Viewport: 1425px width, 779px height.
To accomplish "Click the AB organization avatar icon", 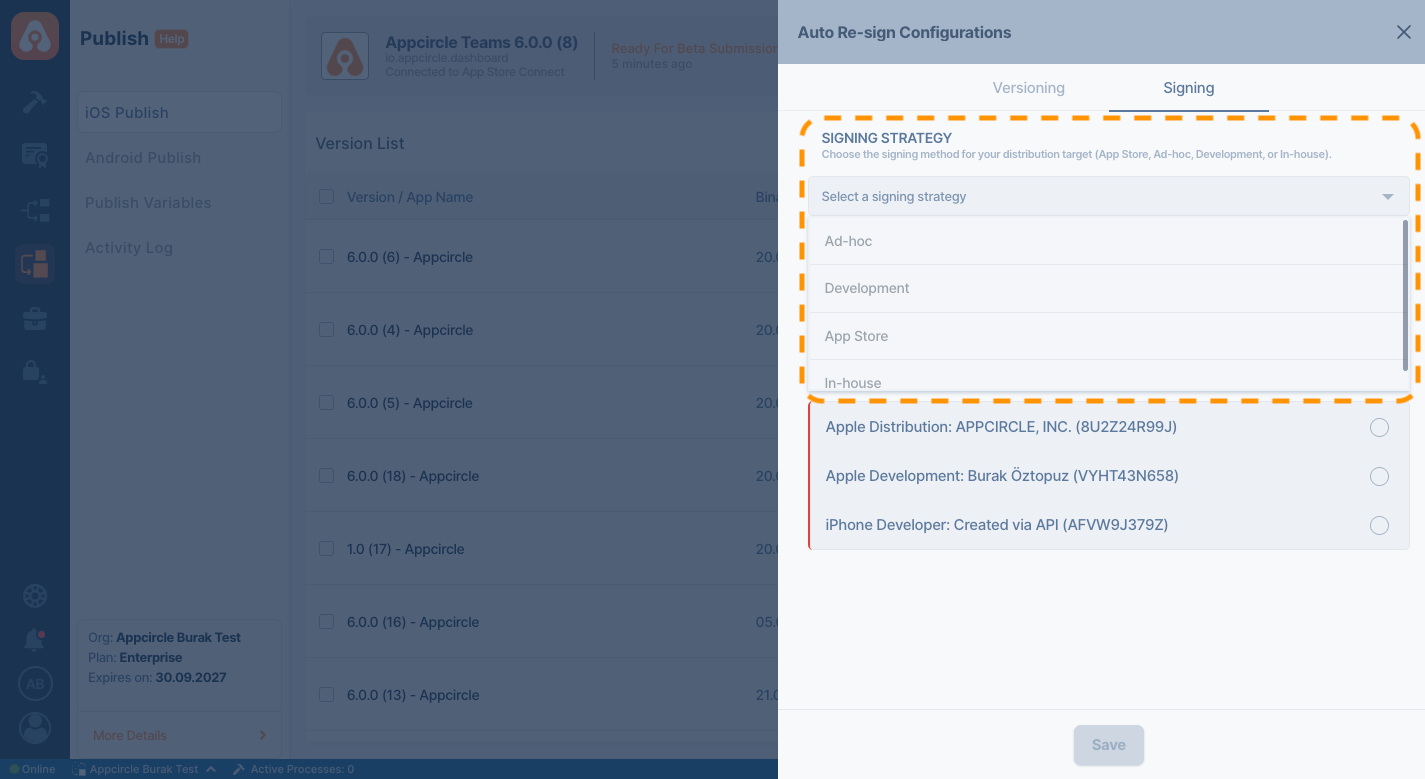I will point(35,684).
